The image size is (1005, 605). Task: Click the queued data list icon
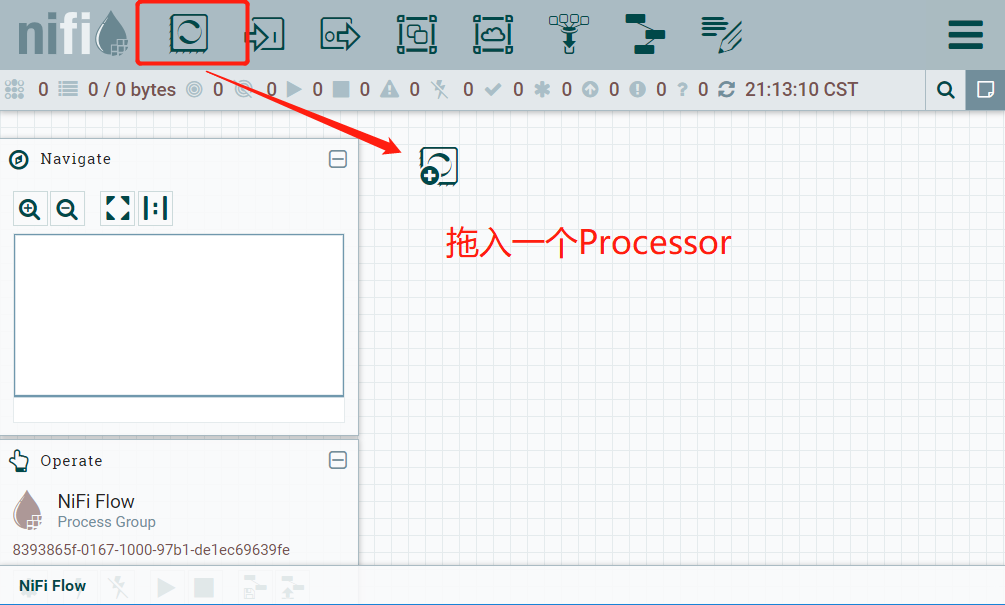[68, 89]
